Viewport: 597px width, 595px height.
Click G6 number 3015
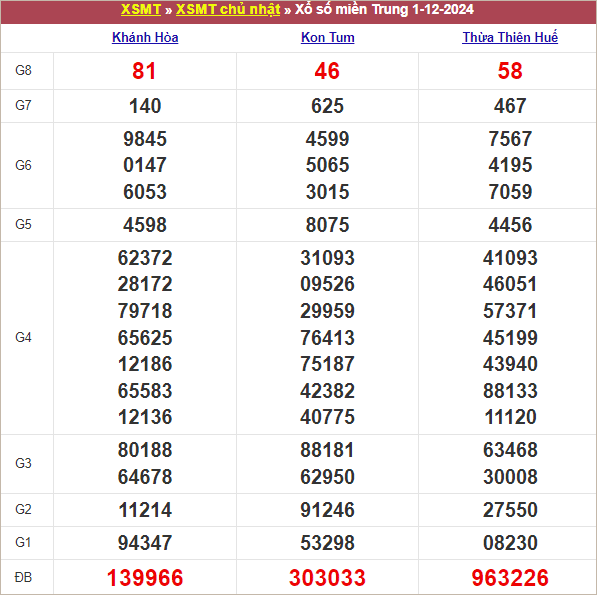tap(327, 192)
